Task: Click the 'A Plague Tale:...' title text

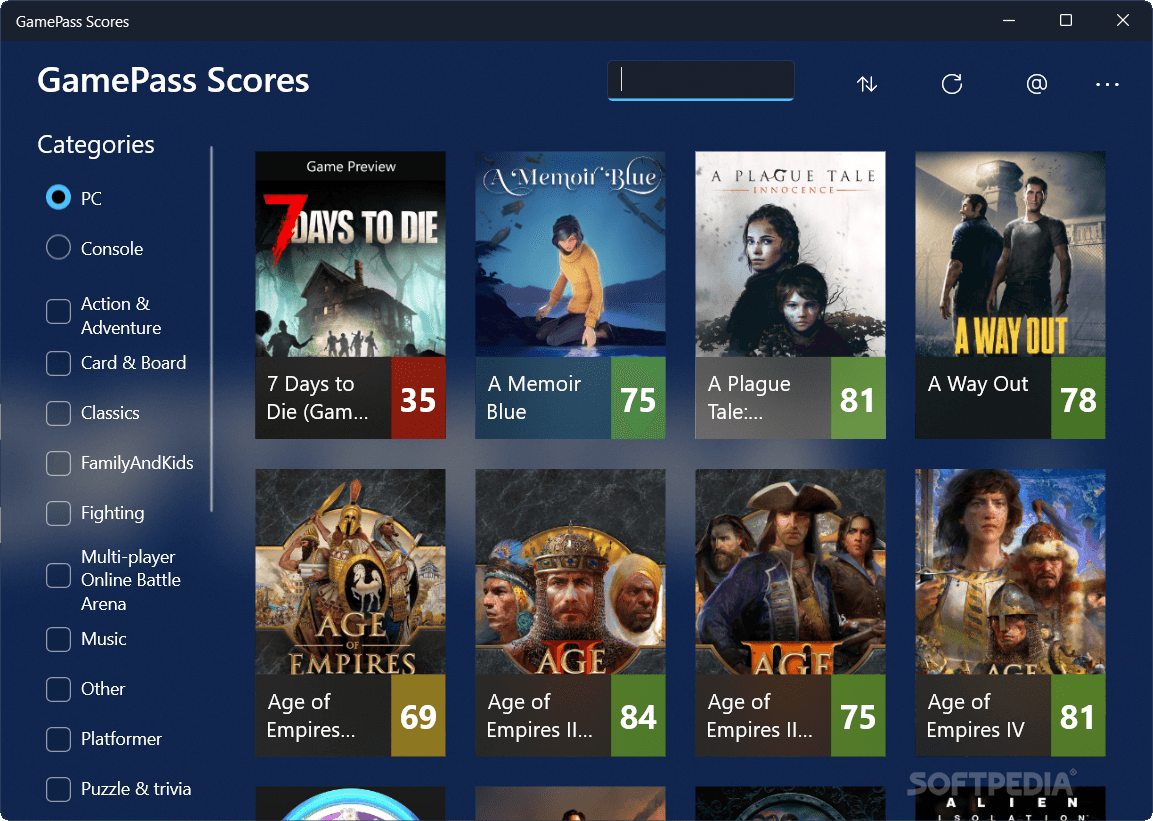Action: (x=749, y=398)
